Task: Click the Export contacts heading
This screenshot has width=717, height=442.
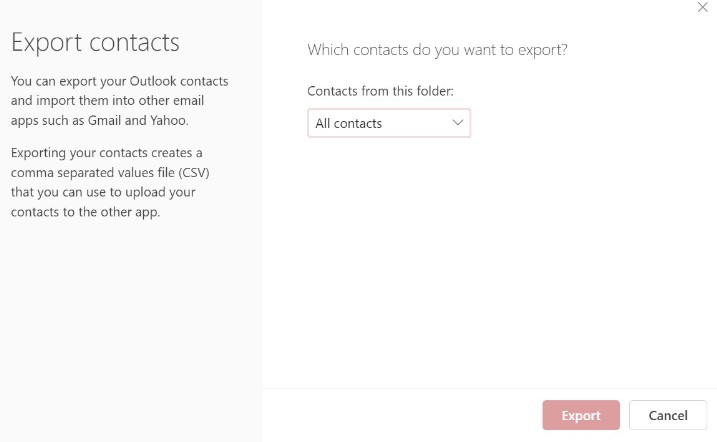Action: click(95, 42)
